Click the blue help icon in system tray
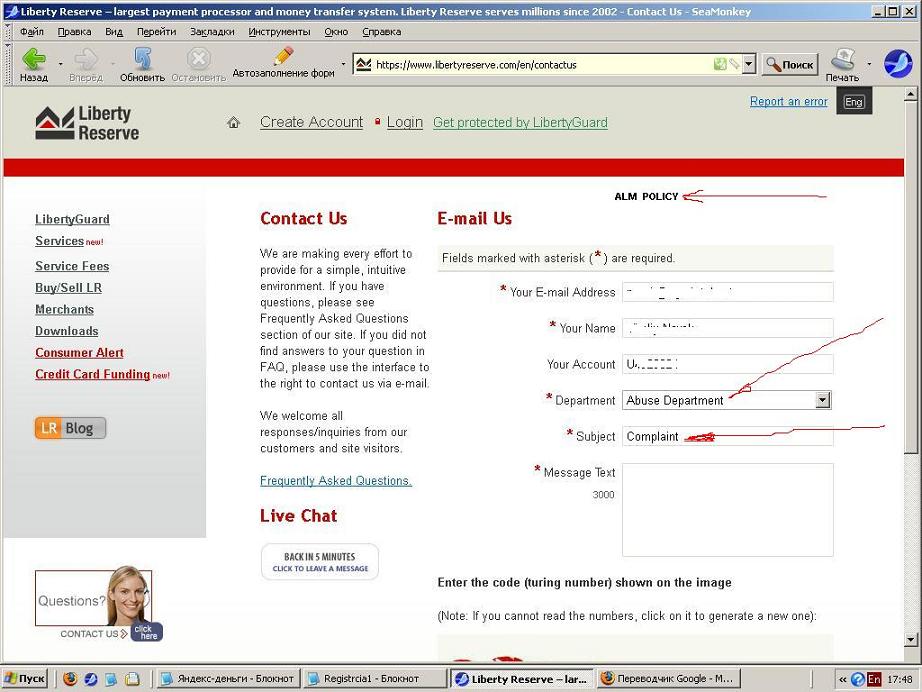The height and width of the screenshot is (692, 922). point(858,680)
